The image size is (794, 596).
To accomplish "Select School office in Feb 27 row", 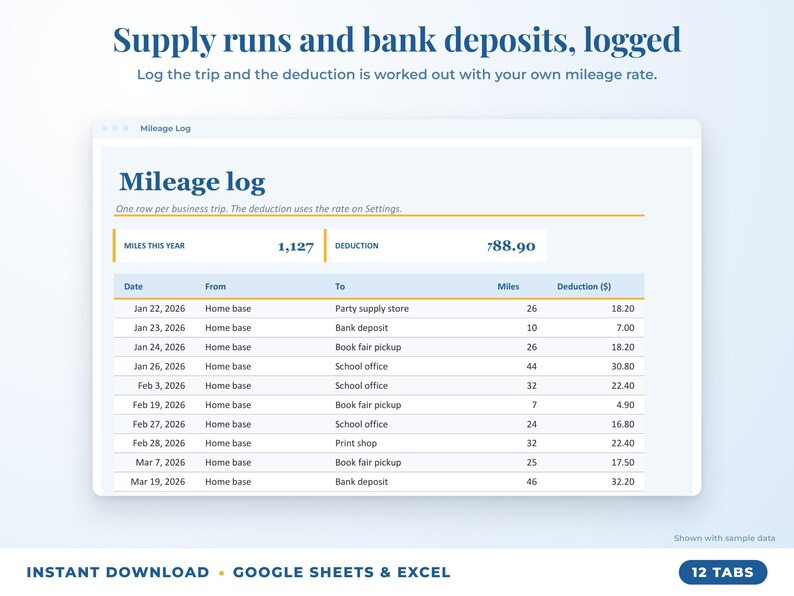I will (362, 424).
